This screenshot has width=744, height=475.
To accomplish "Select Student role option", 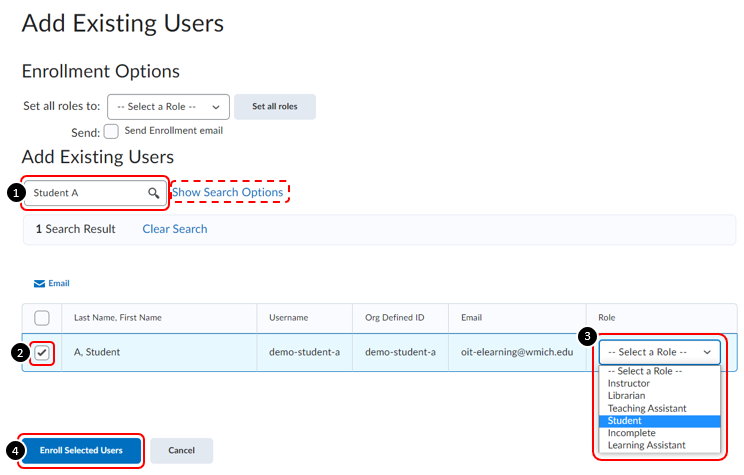I will [660, 421].
